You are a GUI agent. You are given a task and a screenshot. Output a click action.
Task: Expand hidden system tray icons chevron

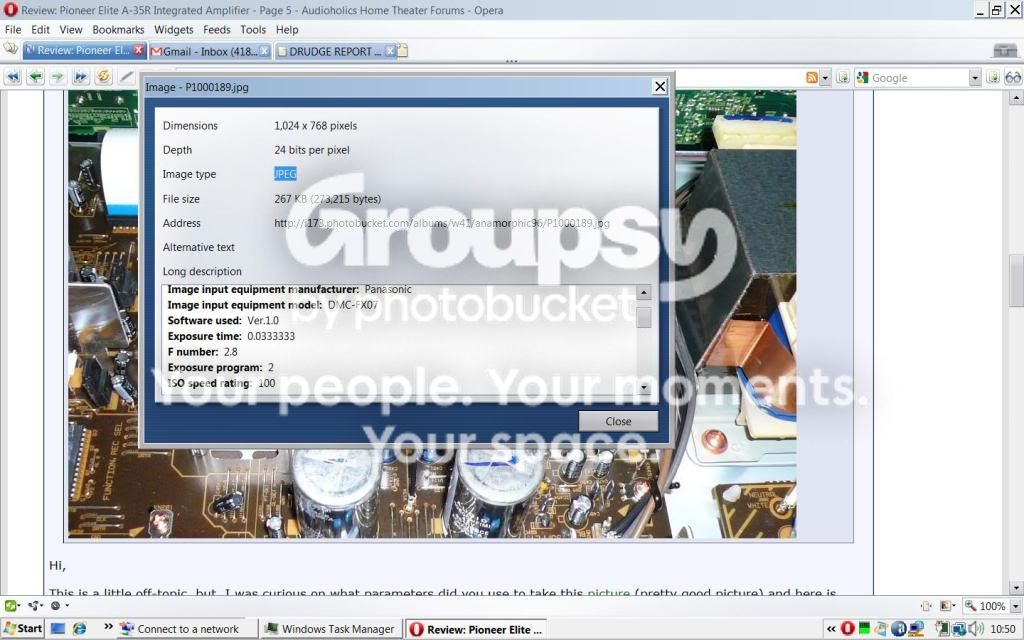tap(831, 630)
